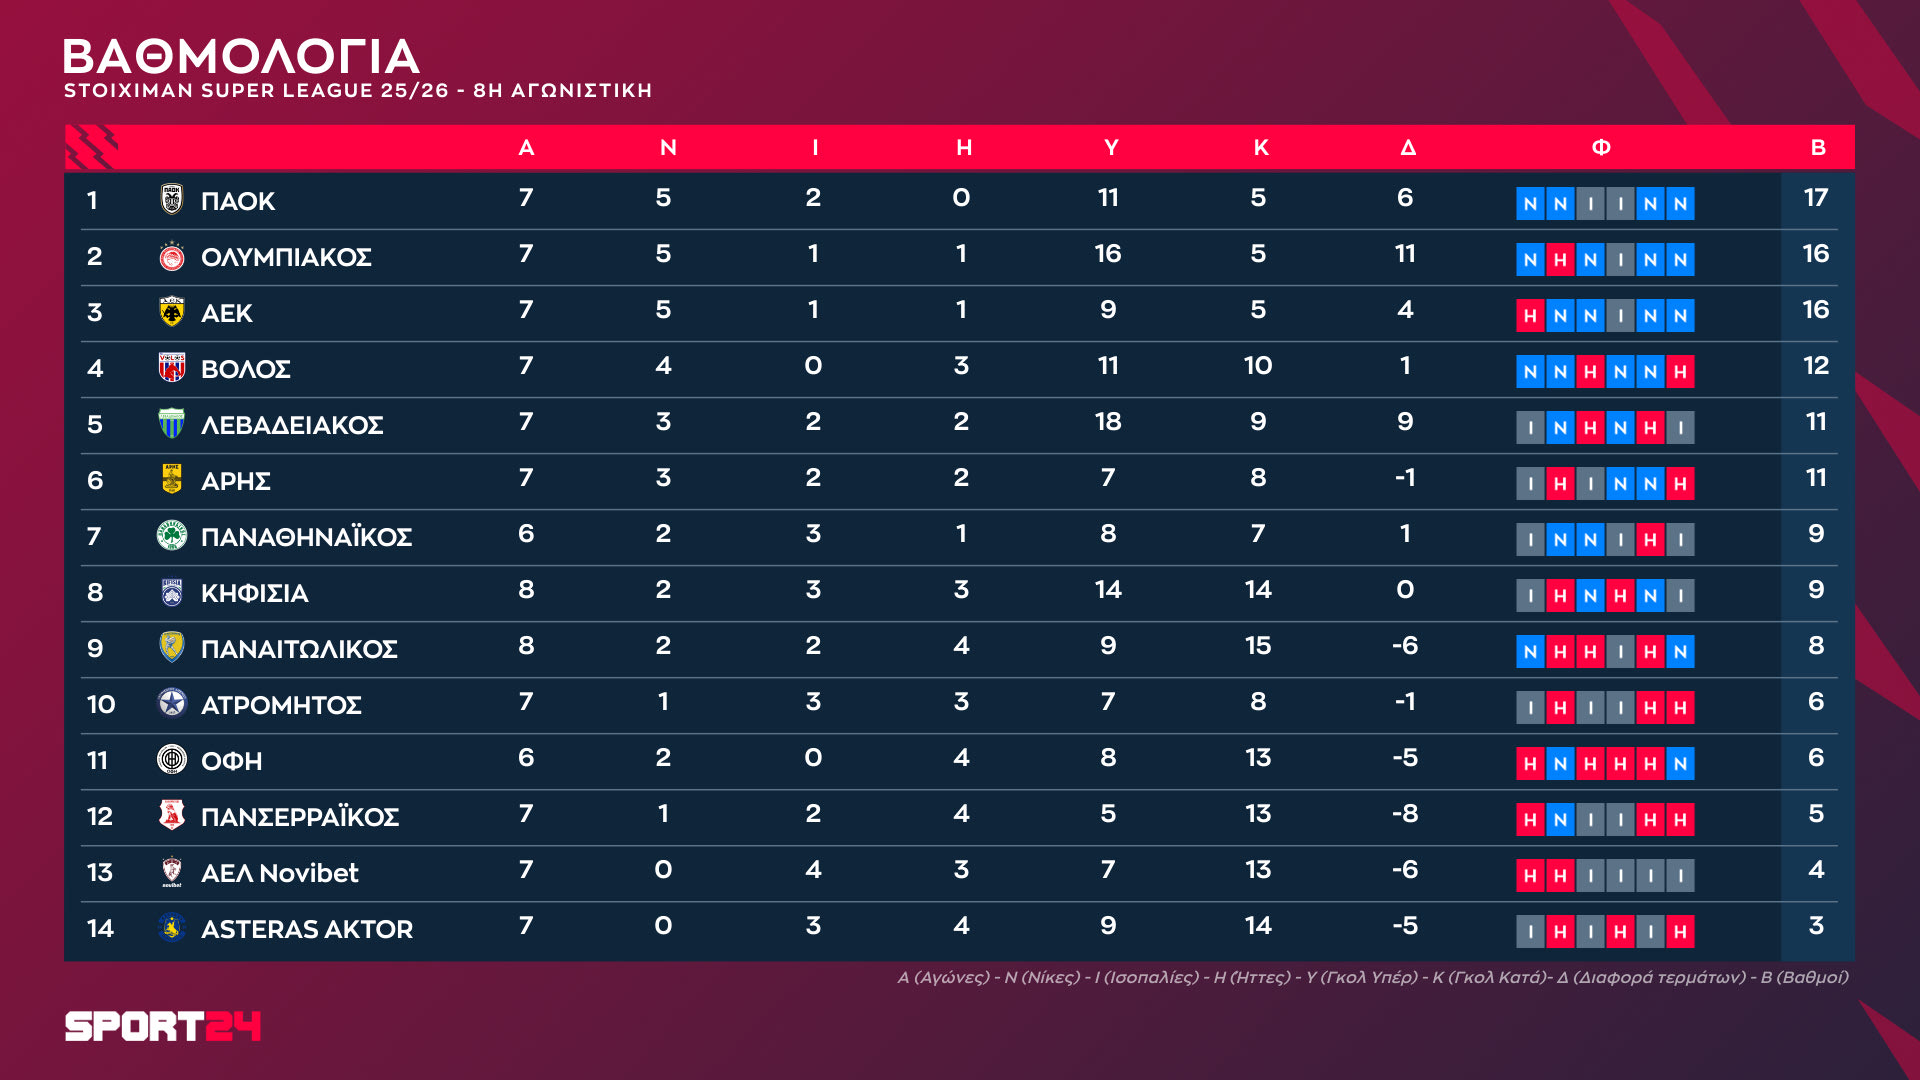Select the Παναθηναϊκός shamrock logo
Viewport: 1920px width, 1080px height.
(x=172, y=536)
